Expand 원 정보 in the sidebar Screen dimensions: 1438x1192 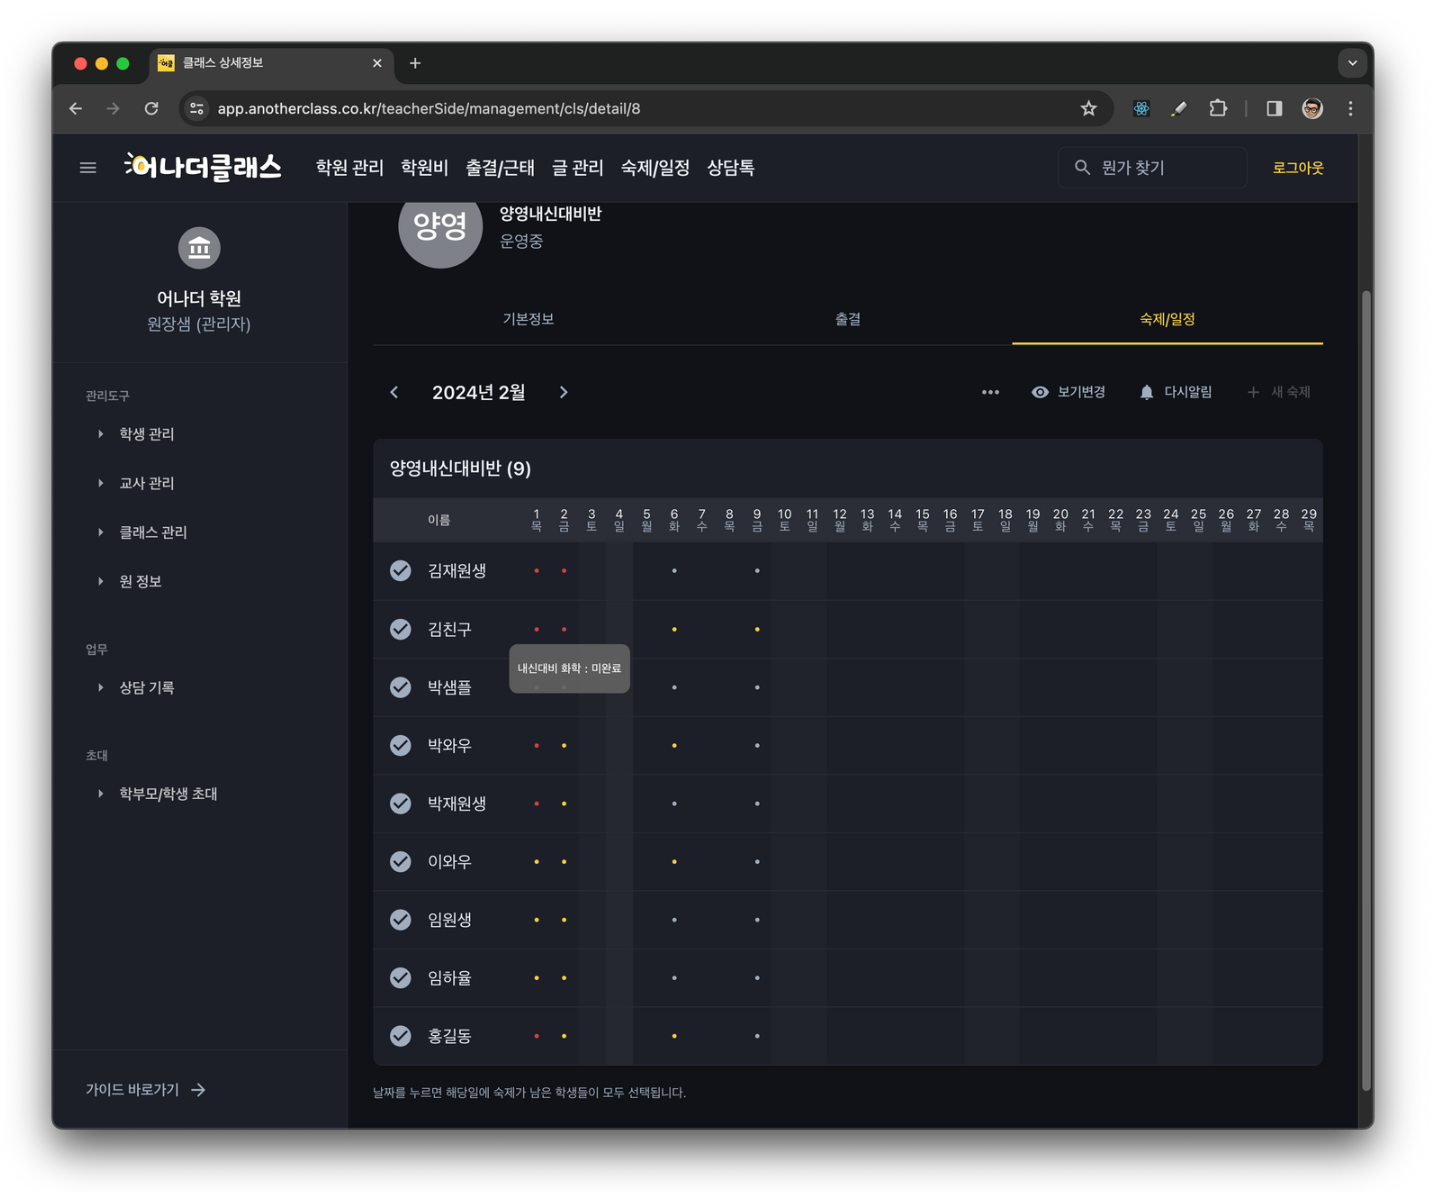coord(128,581)
